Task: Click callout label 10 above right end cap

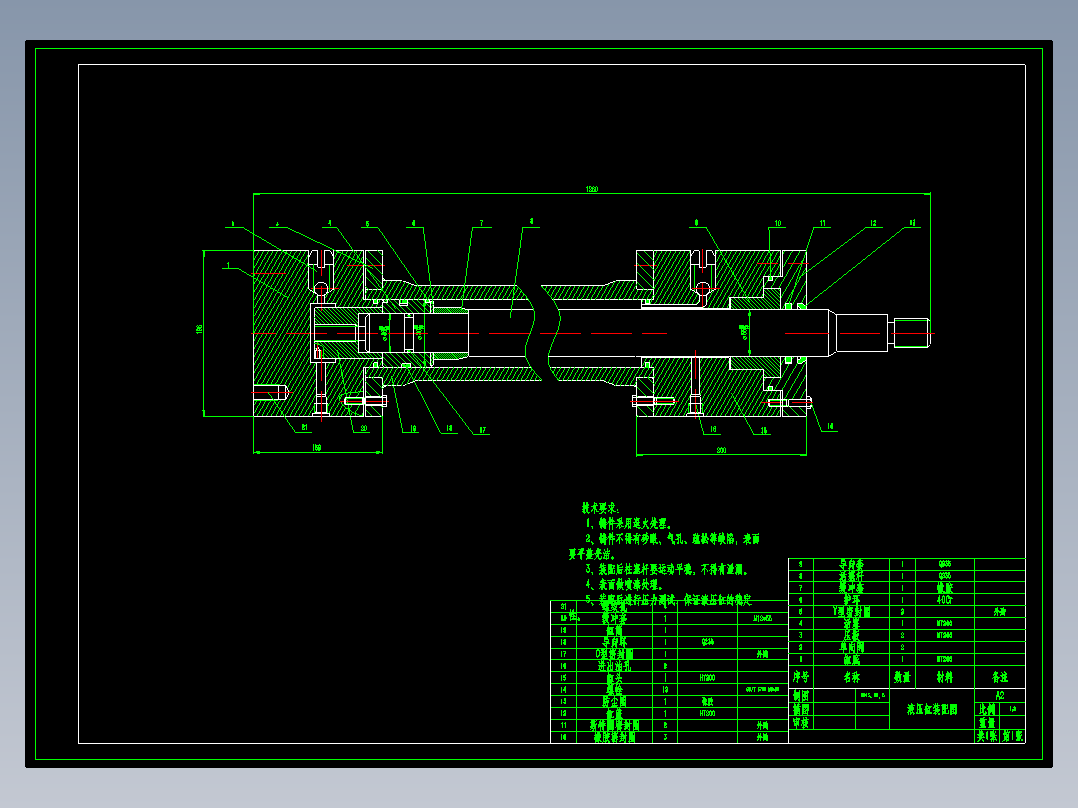Action: point(778,223)
